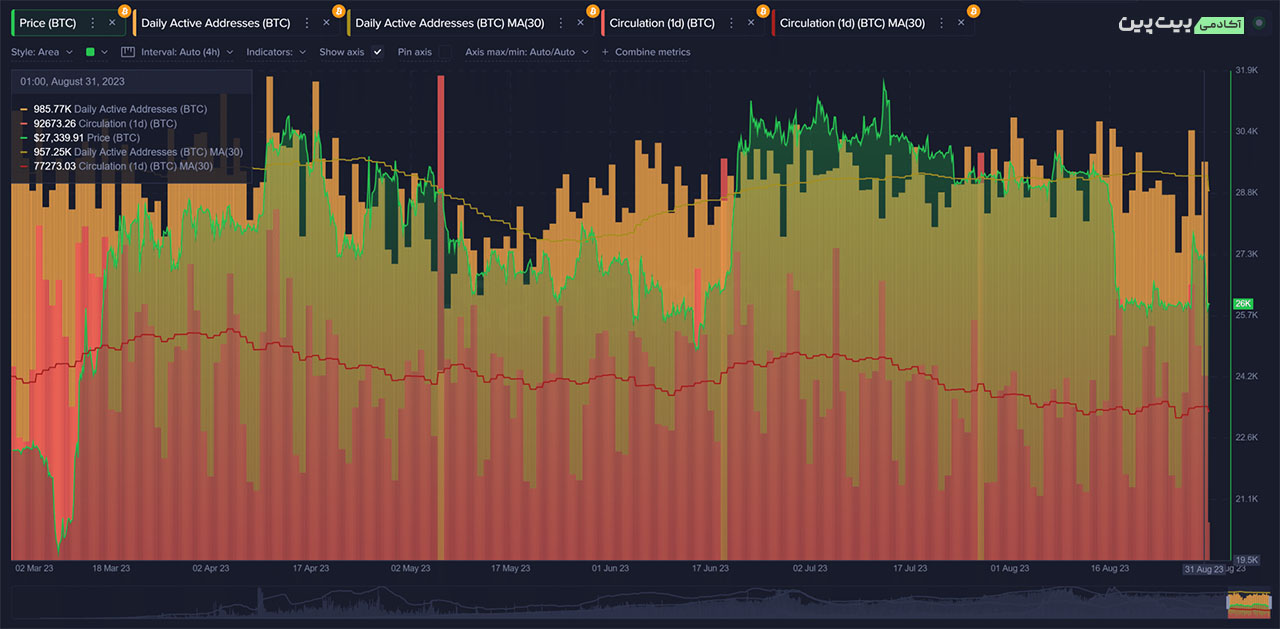Close the Daily Active Addresses (BTC) metric
The image size is (1280, 629).
point(326,22)
